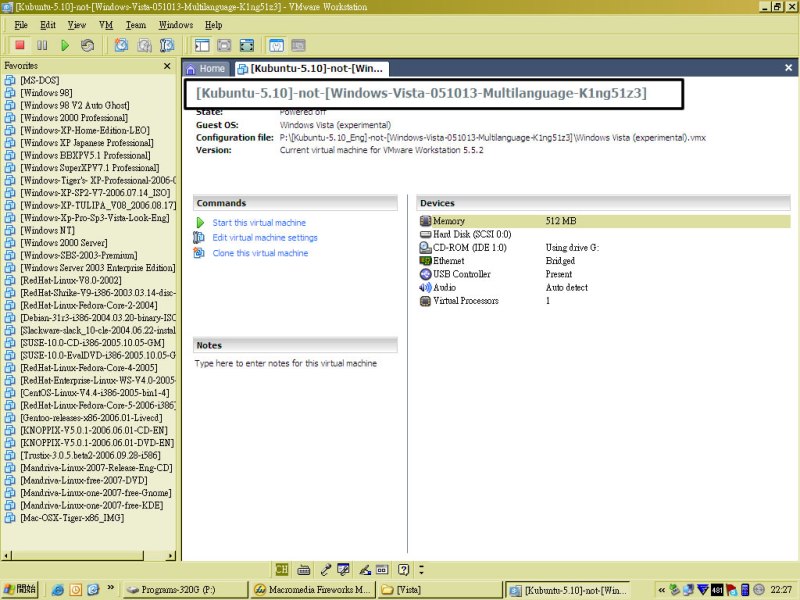Image resolution: width=800 pixels, height=600 pixels.
Task: Click the CH language indicator on IME bar
Action: 282,569
